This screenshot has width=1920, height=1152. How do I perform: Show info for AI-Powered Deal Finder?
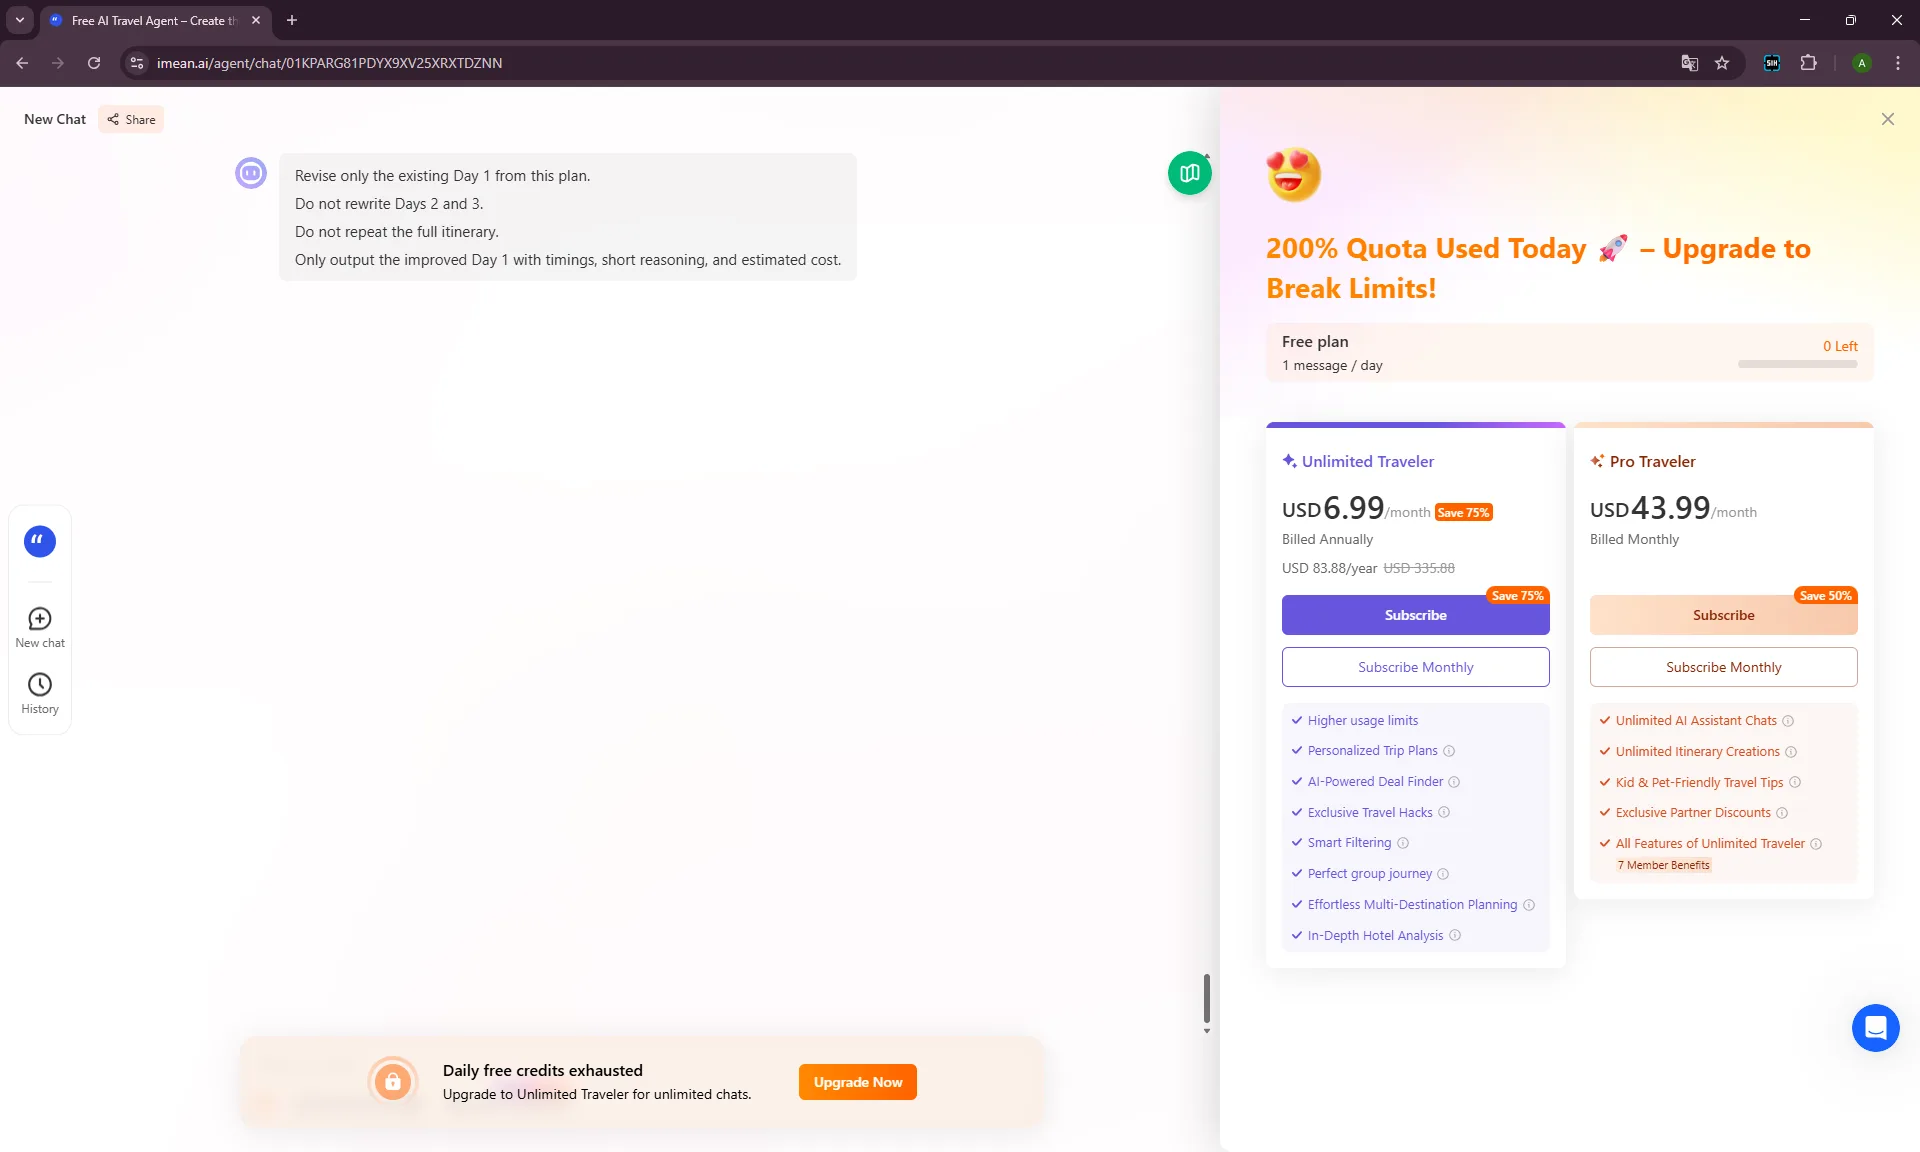pos(1454,782)
